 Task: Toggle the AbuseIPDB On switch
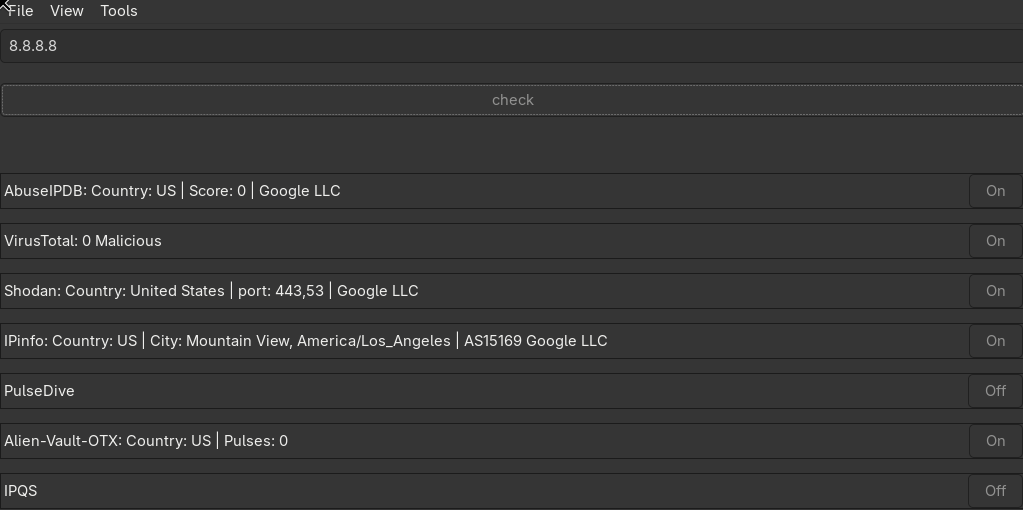pyautogui.click(x=995, y=191)
